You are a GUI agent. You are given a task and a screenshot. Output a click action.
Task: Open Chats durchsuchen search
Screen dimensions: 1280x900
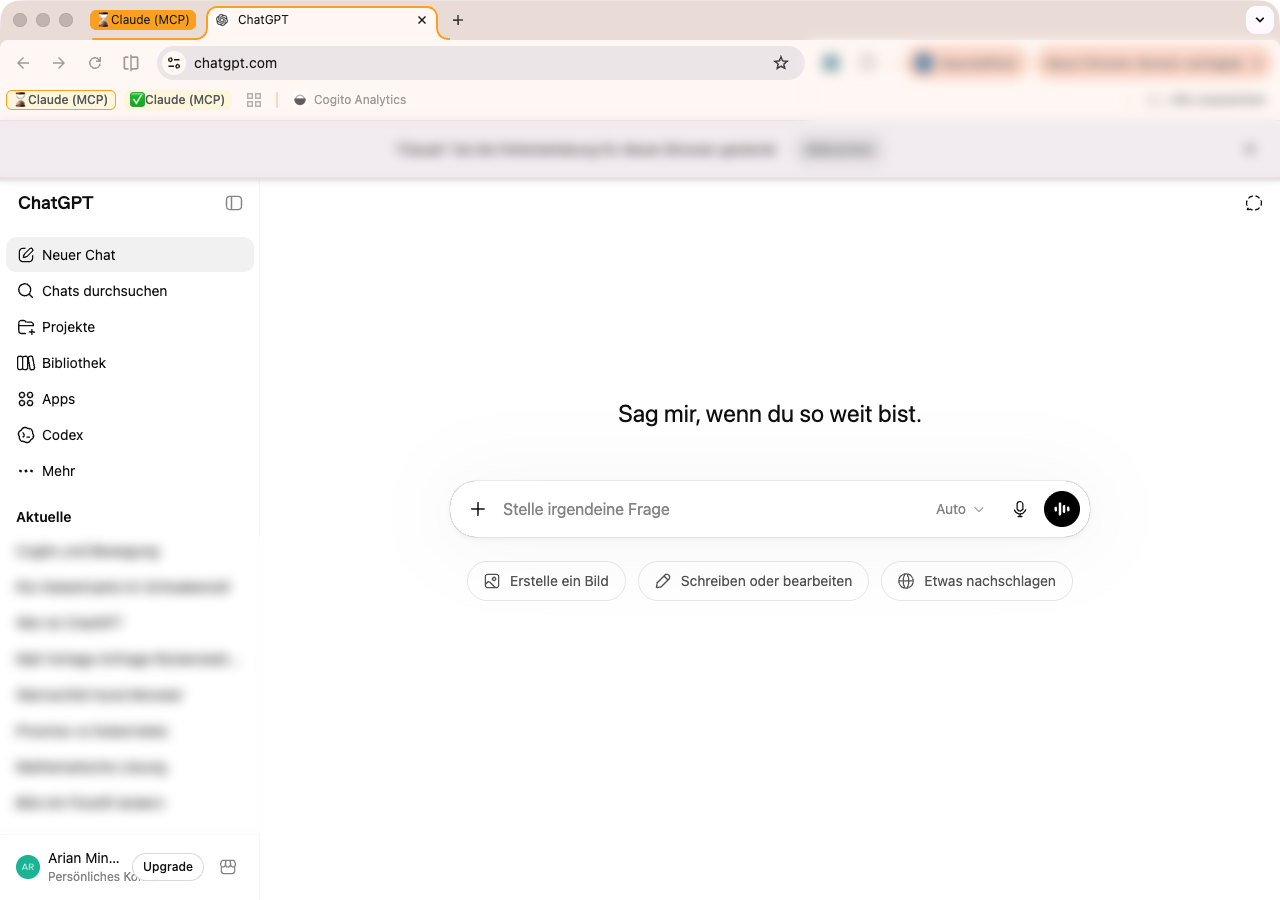tap(130, 291)
